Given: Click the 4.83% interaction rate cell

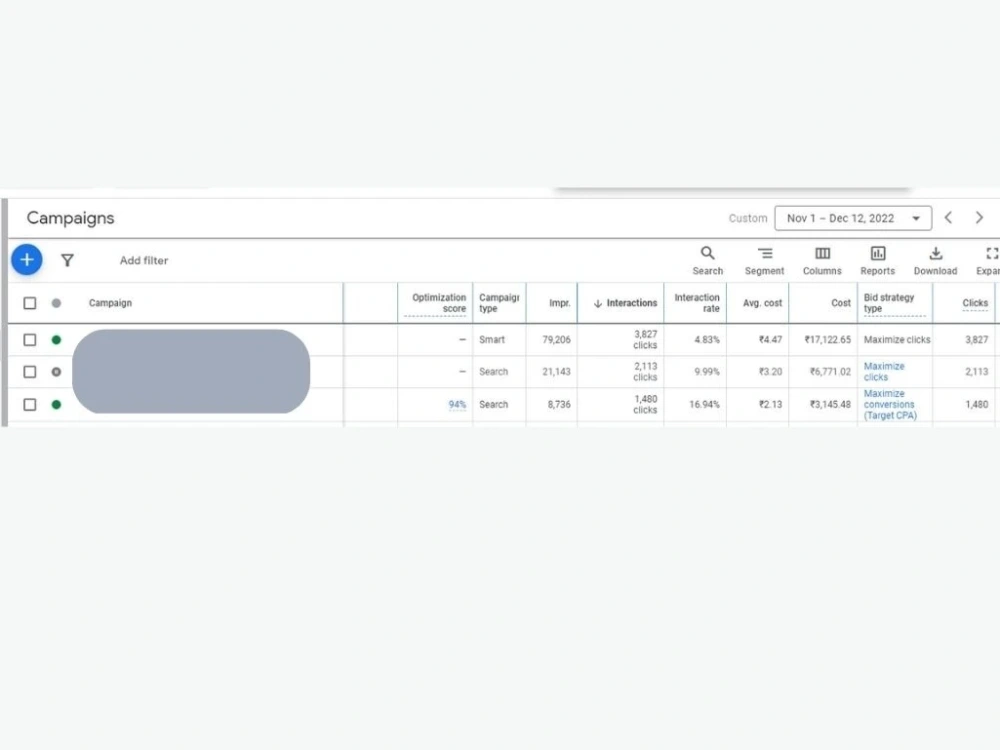Looking at the screenshot, I should click(707, 340).
